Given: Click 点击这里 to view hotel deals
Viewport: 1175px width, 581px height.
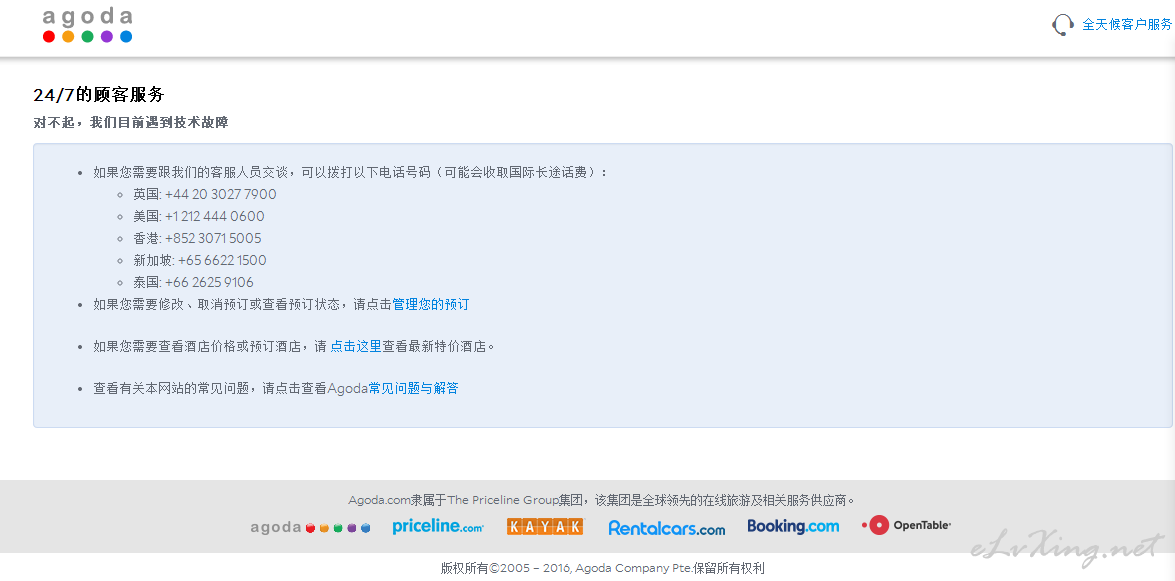Looking at the screenshot, I should 356,346.
